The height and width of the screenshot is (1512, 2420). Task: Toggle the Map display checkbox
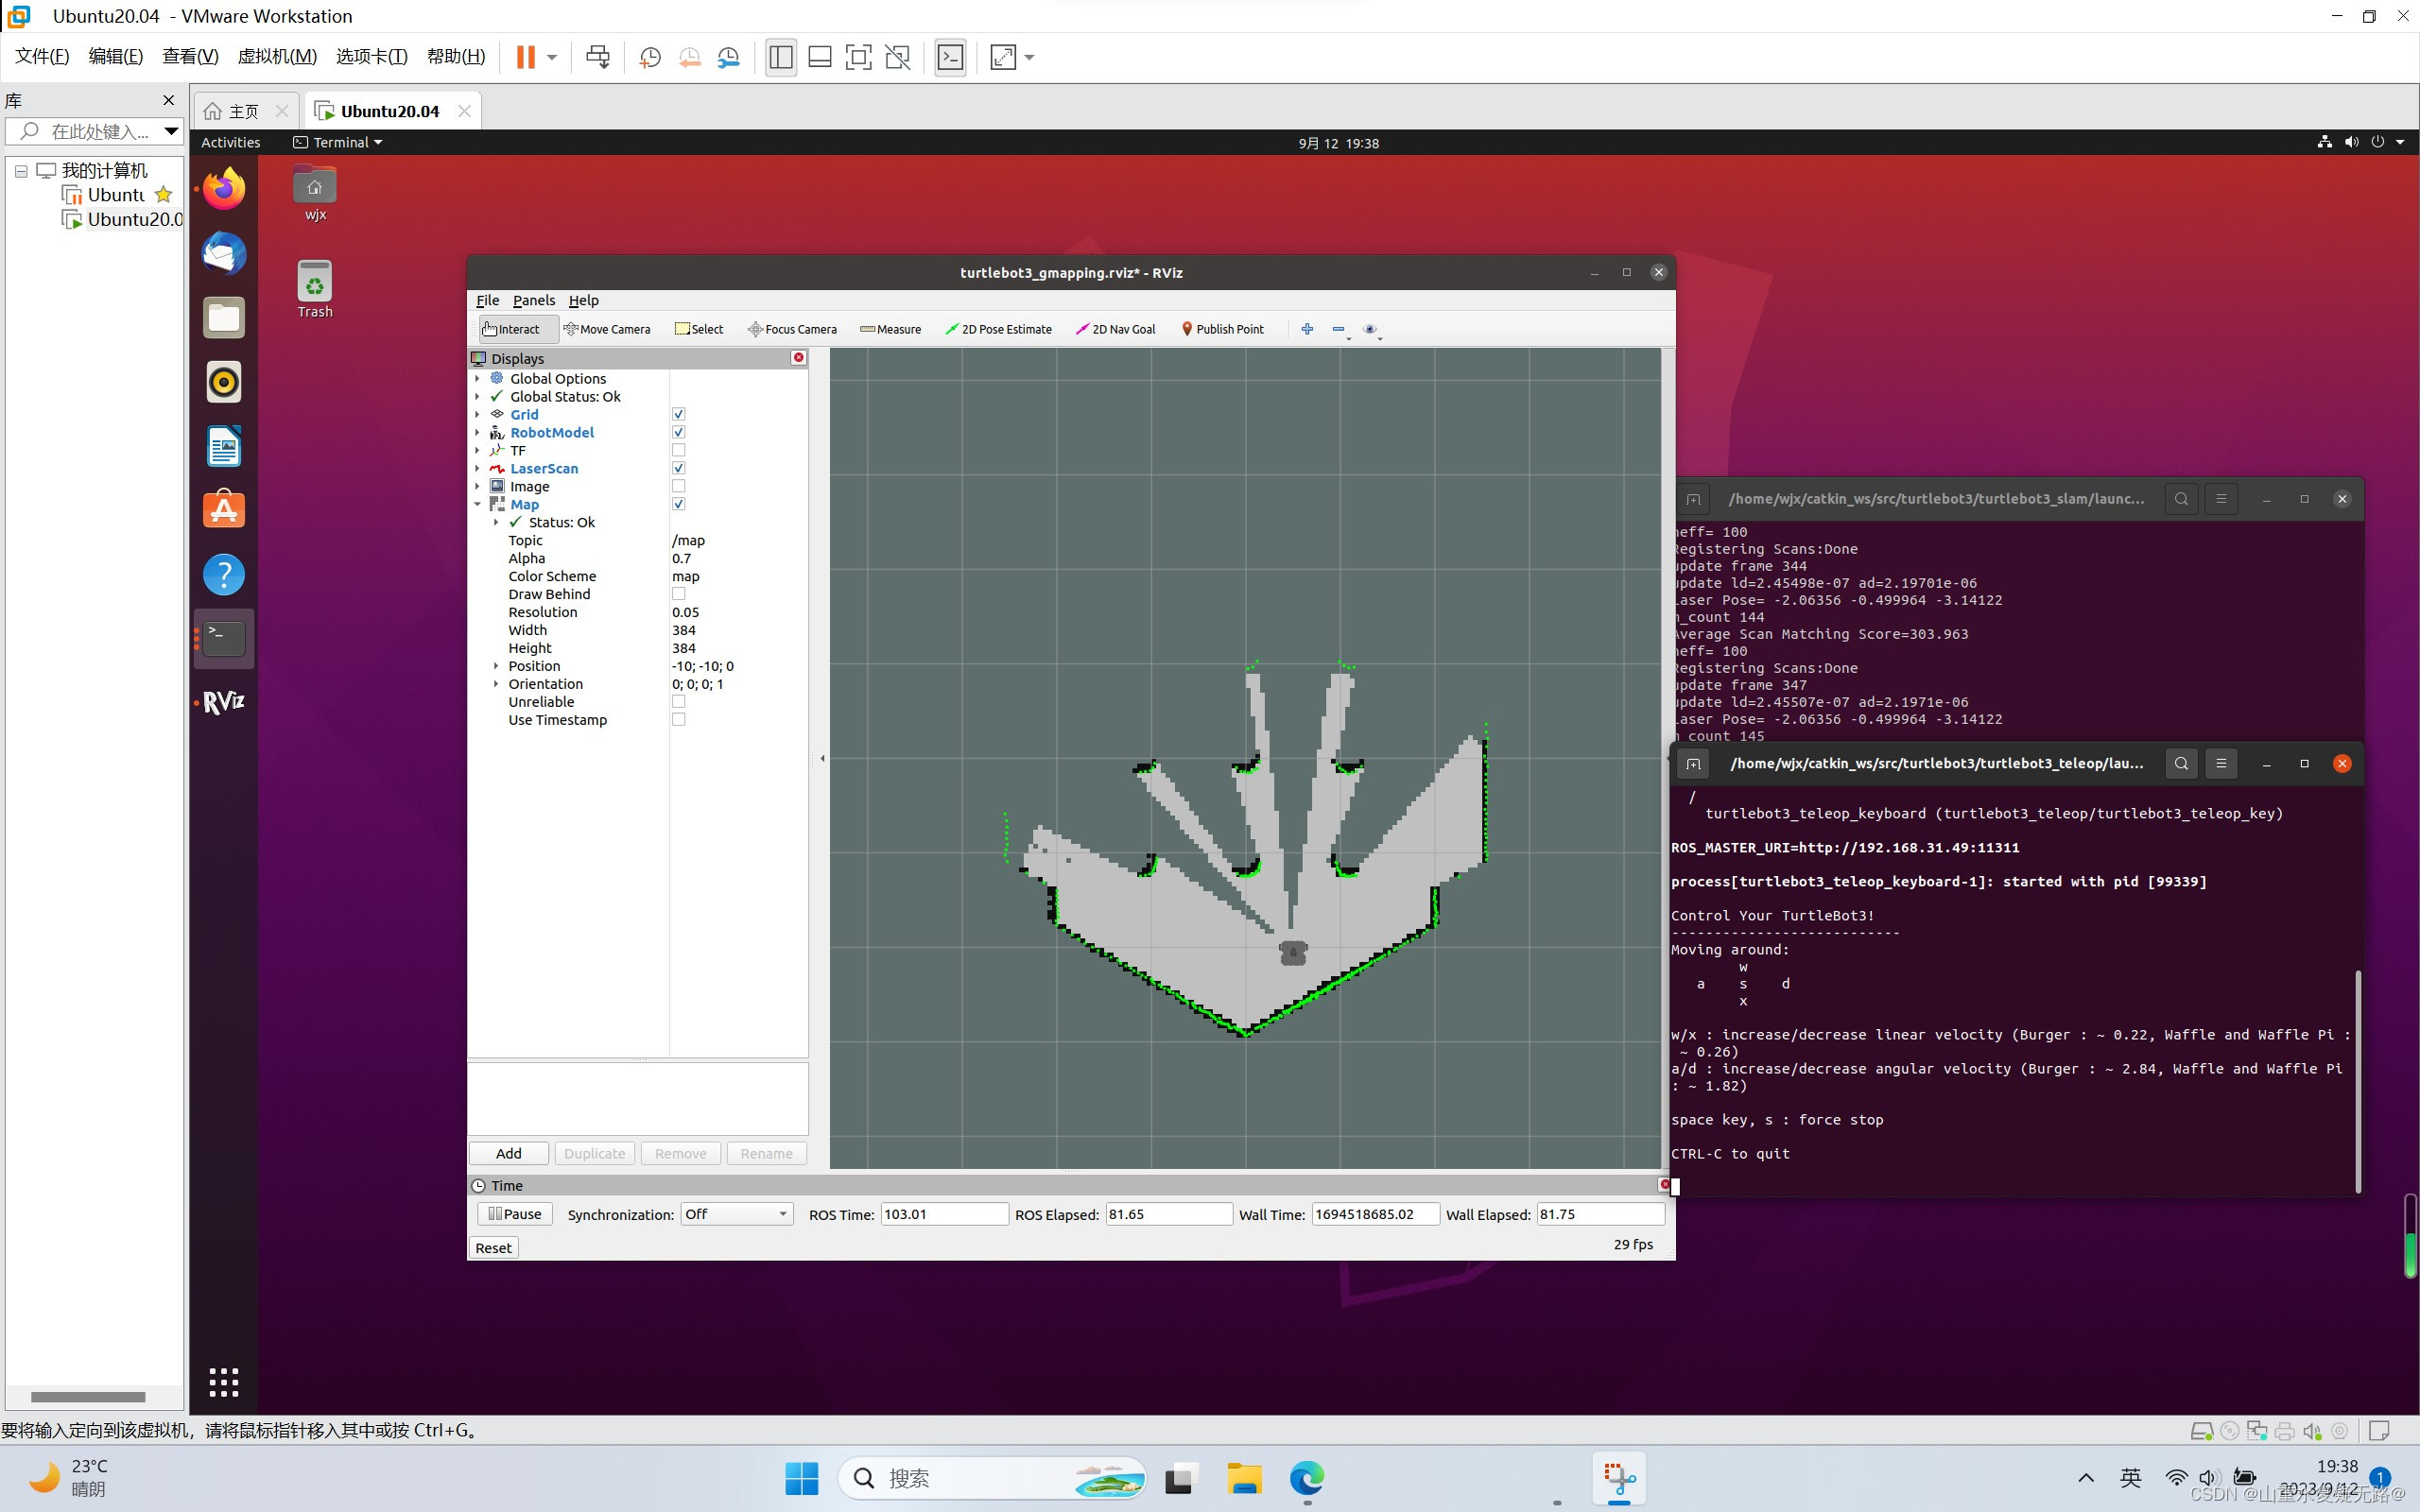678,504
